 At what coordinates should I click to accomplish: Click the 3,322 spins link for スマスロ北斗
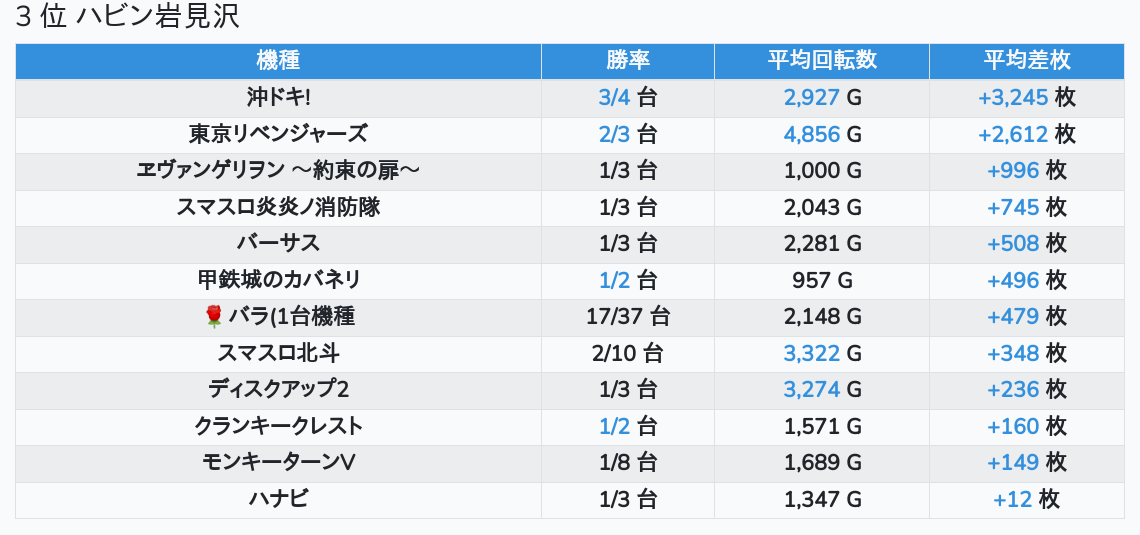(x=811, y=353)
